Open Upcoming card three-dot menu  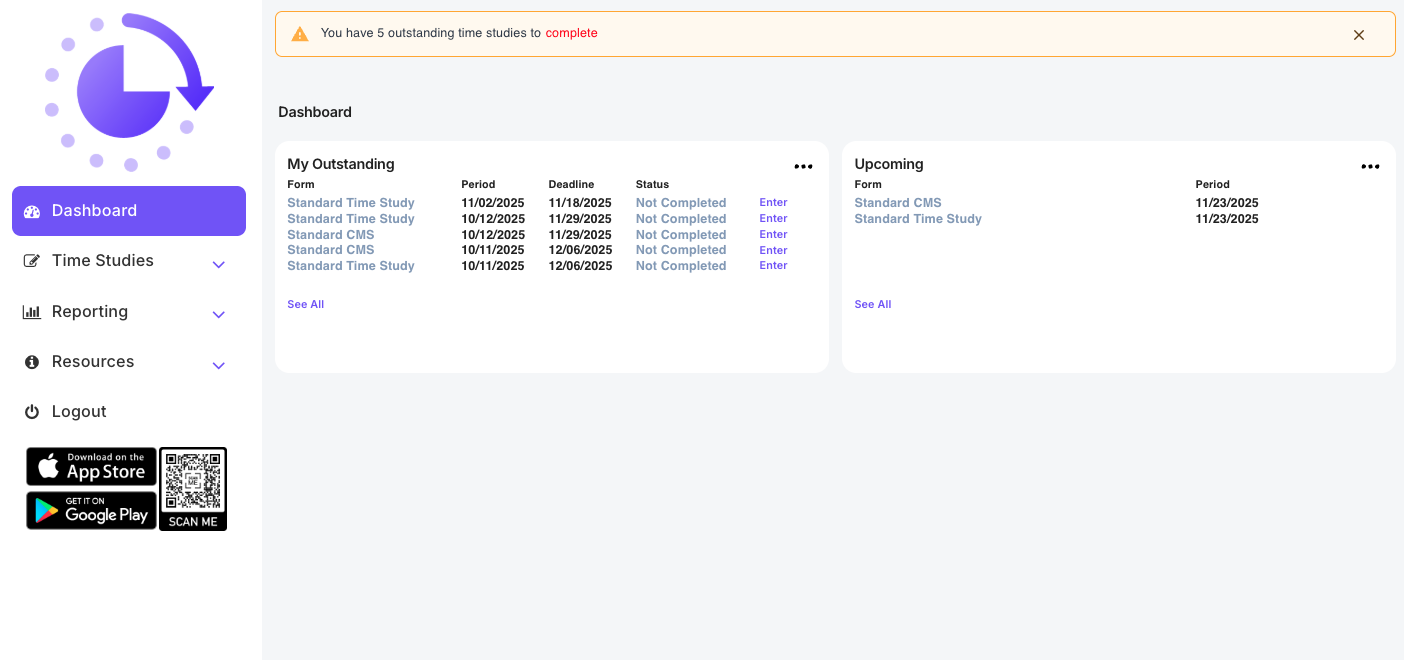(1371, 167)
